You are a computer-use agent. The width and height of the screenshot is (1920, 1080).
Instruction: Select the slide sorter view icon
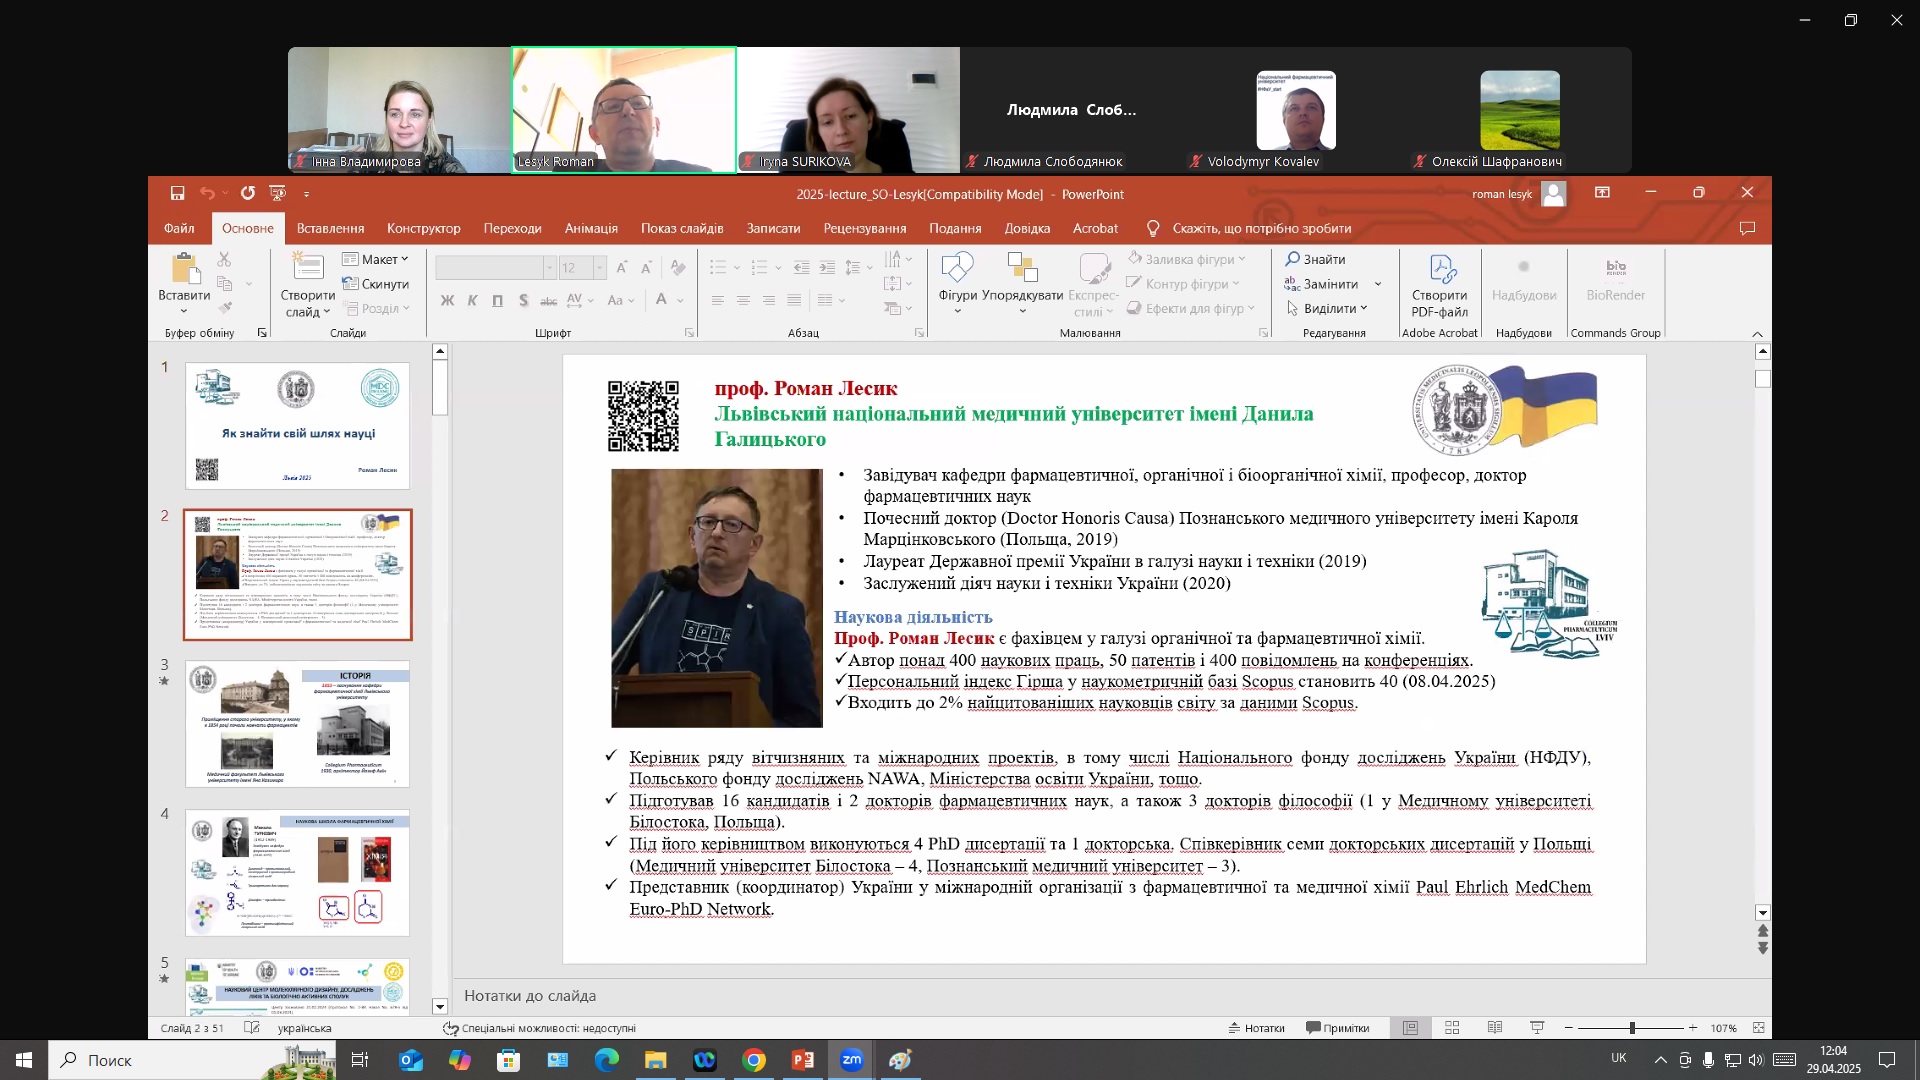click(1452, 1028)
